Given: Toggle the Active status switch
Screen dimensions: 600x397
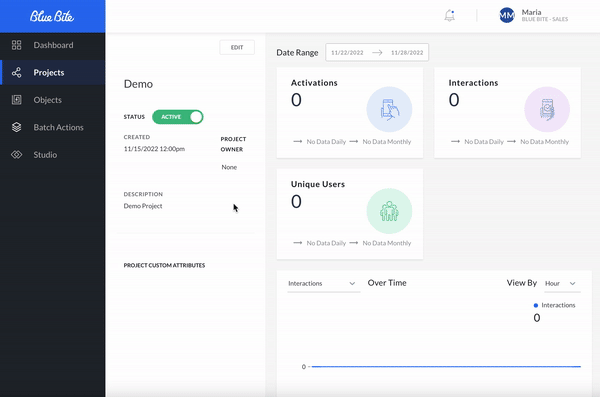Looking at the screenshot, I should point(178,117).
